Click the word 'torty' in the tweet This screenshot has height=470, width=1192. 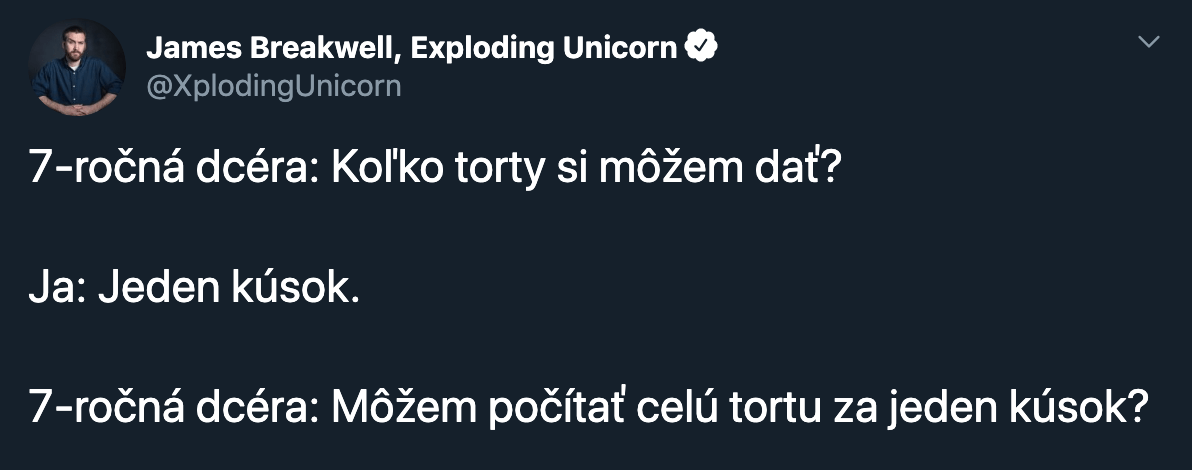click(x=499, y=170)
